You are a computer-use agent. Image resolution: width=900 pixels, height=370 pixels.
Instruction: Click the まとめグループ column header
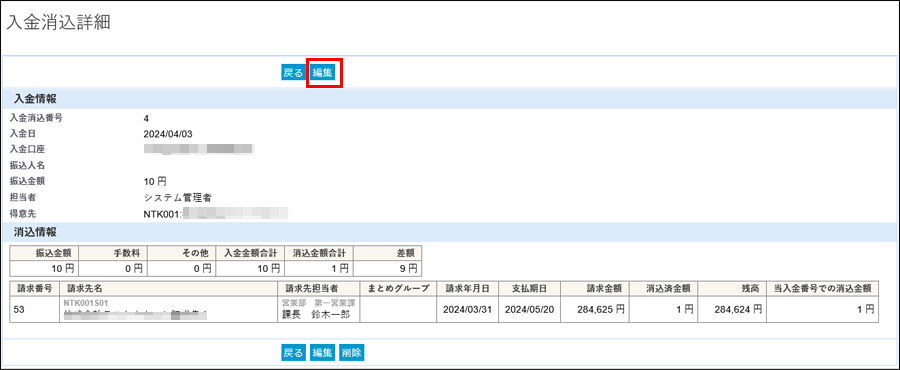[x=398, y=289]
